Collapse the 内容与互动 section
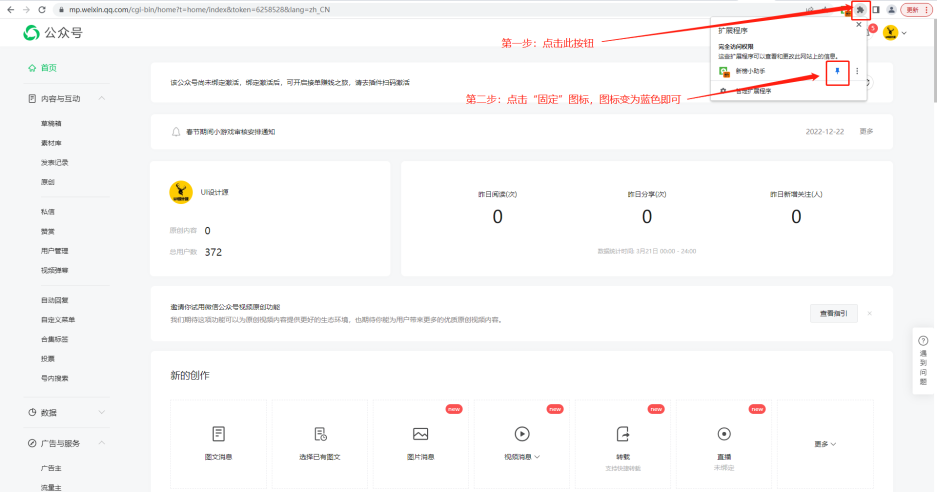Viewport: 937px width, 492px height. tap(102, 98)
